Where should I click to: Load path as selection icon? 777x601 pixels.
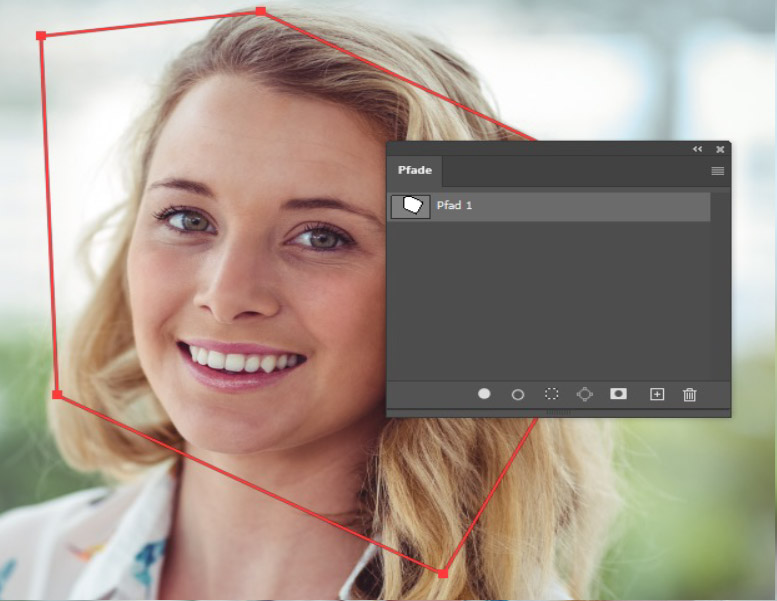coord(552,393)
